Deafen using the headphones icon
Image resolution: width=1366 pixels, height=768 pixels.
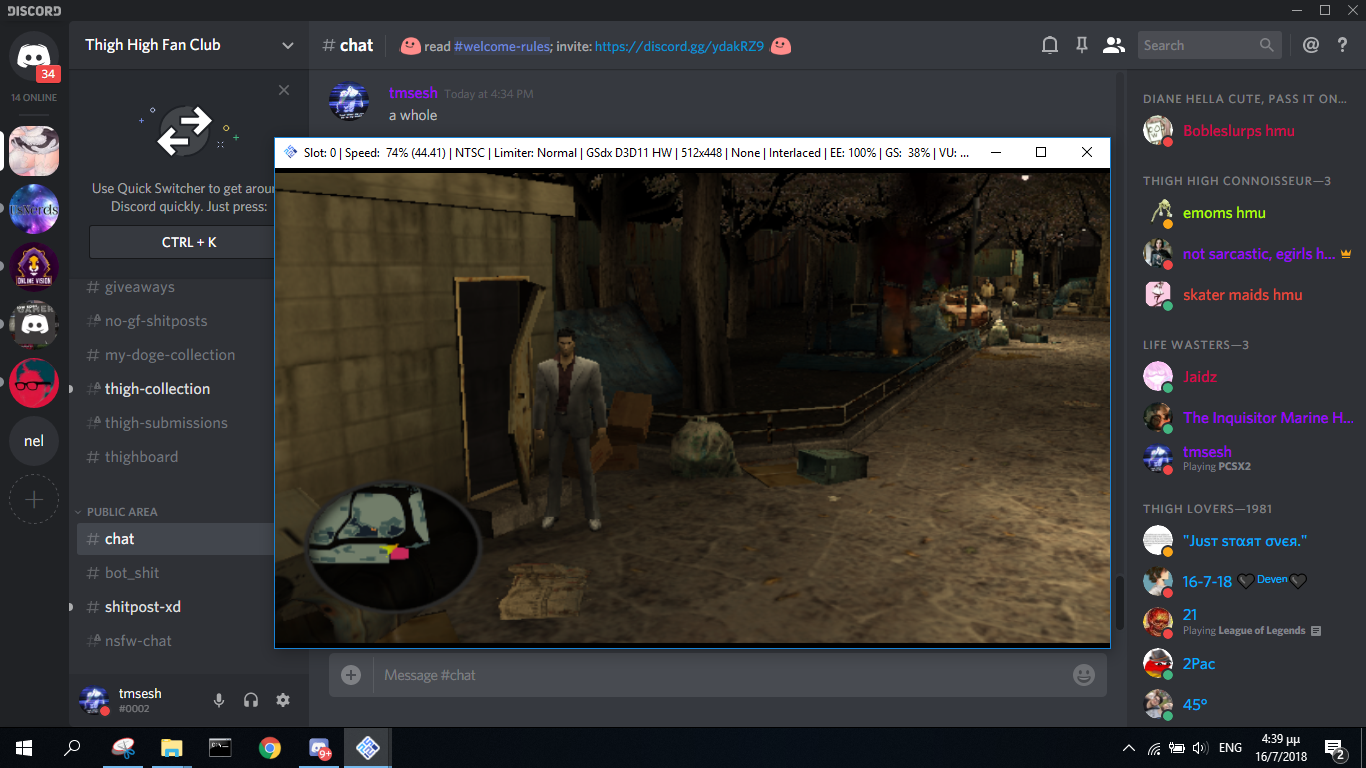[x=251, y=700]
